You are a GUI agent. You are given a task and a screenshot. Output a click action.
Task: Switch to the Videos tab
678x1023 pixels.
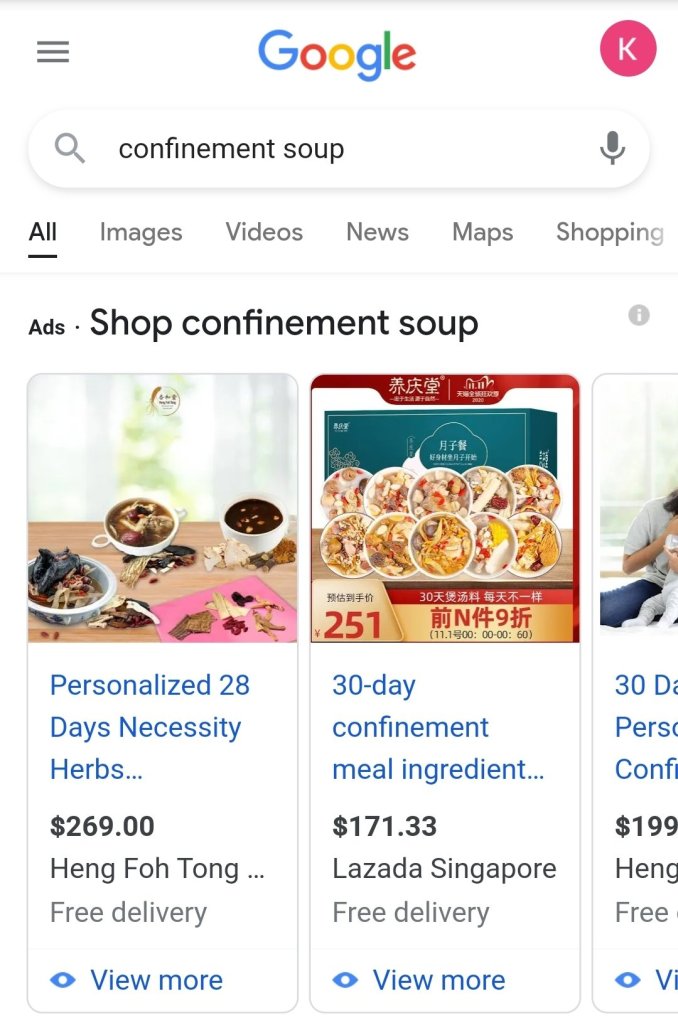coord(264,232)
